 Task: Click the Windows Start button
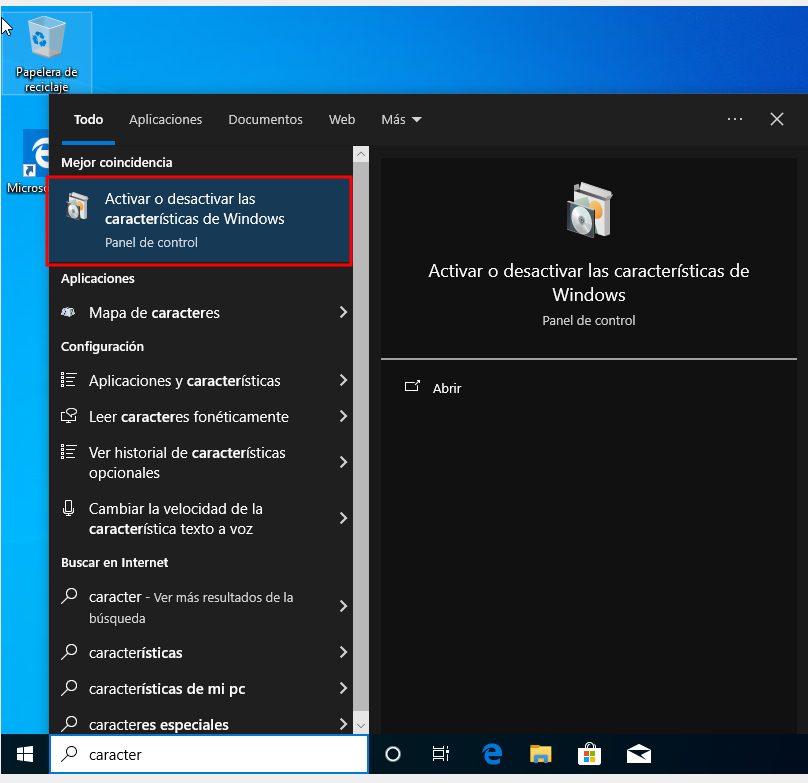24,754
